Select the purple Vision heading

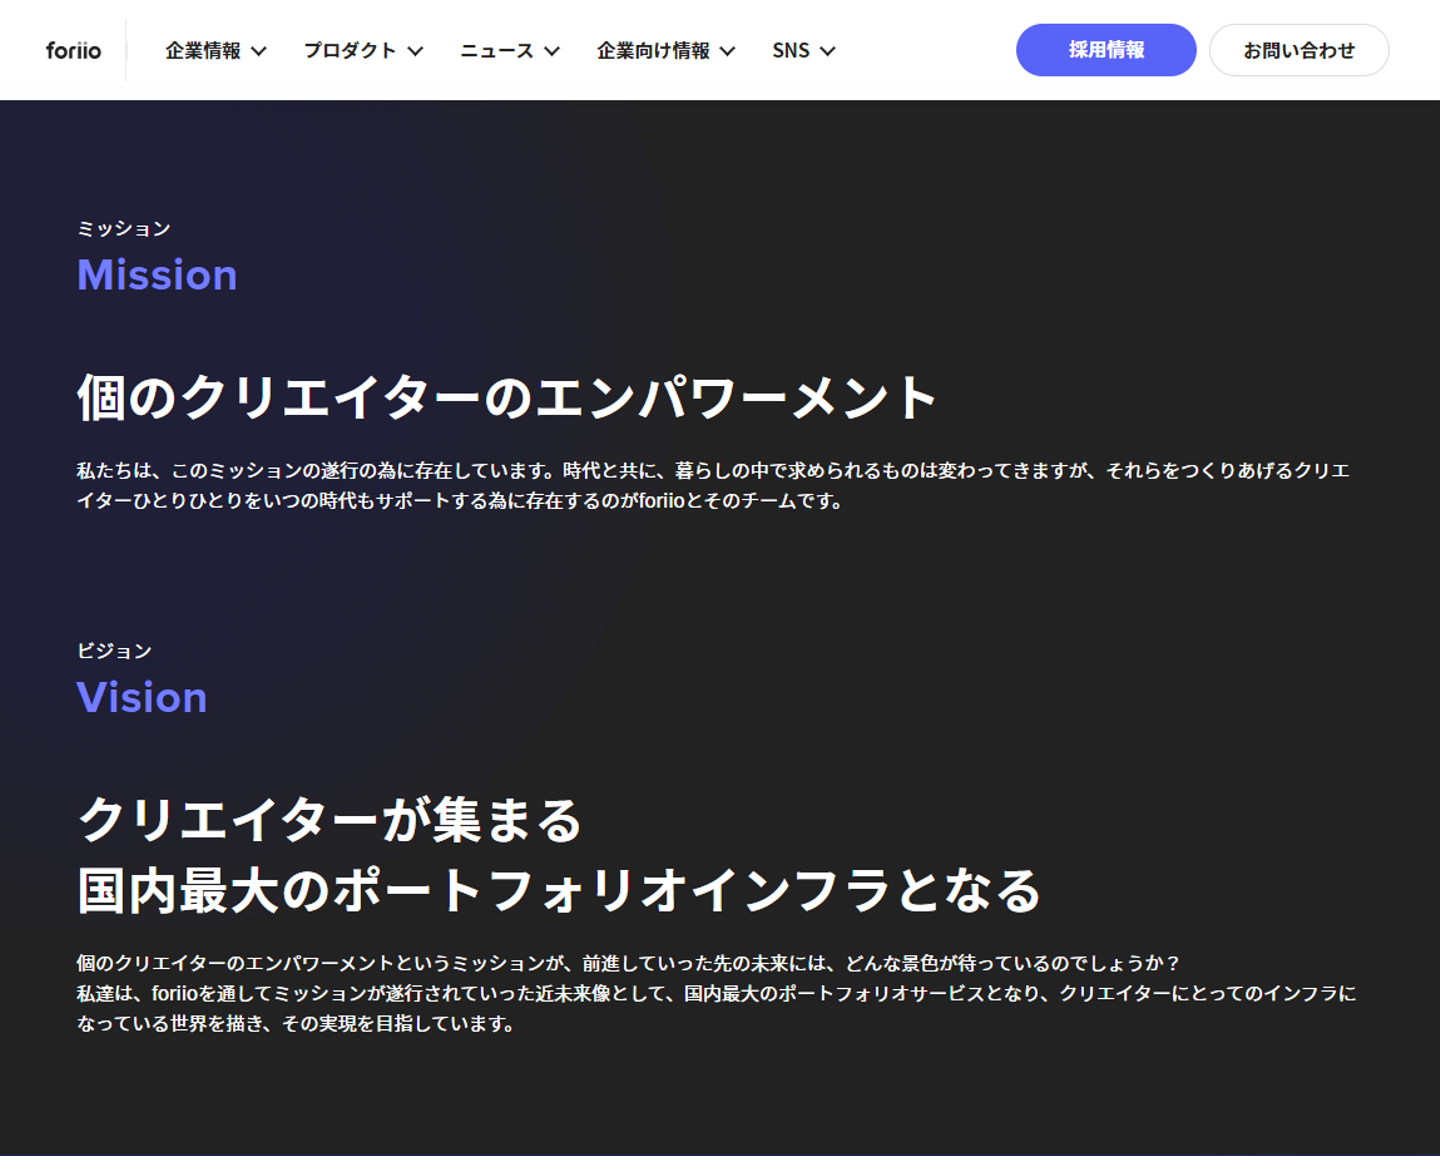click(x=142, y=697)
